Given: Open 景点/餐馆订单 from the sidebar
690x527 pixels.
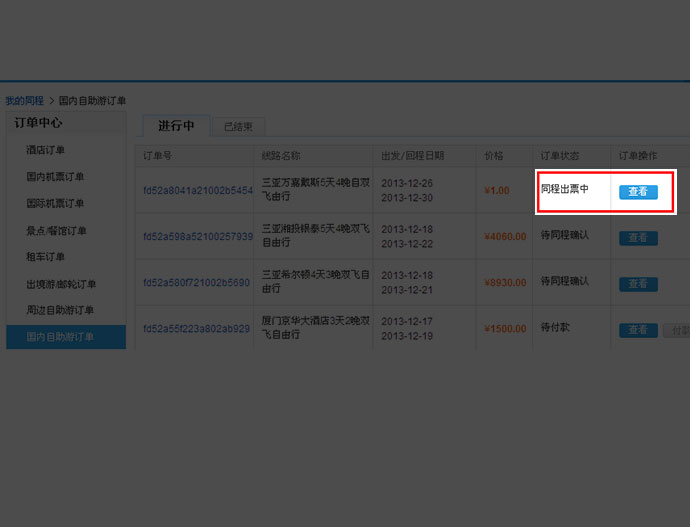Looking at the screenshot, I should pos(57,231).
